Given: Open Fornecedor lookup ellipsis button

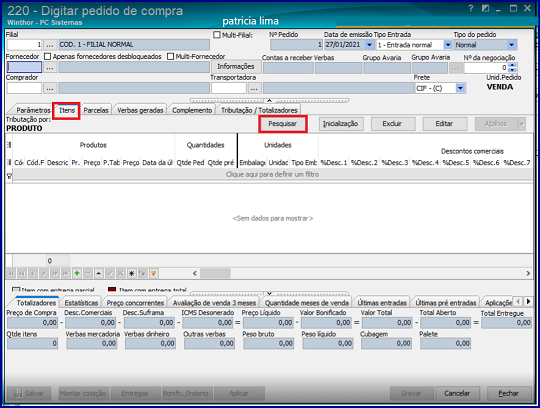Looking at the screenshot, I should point(50,67).
